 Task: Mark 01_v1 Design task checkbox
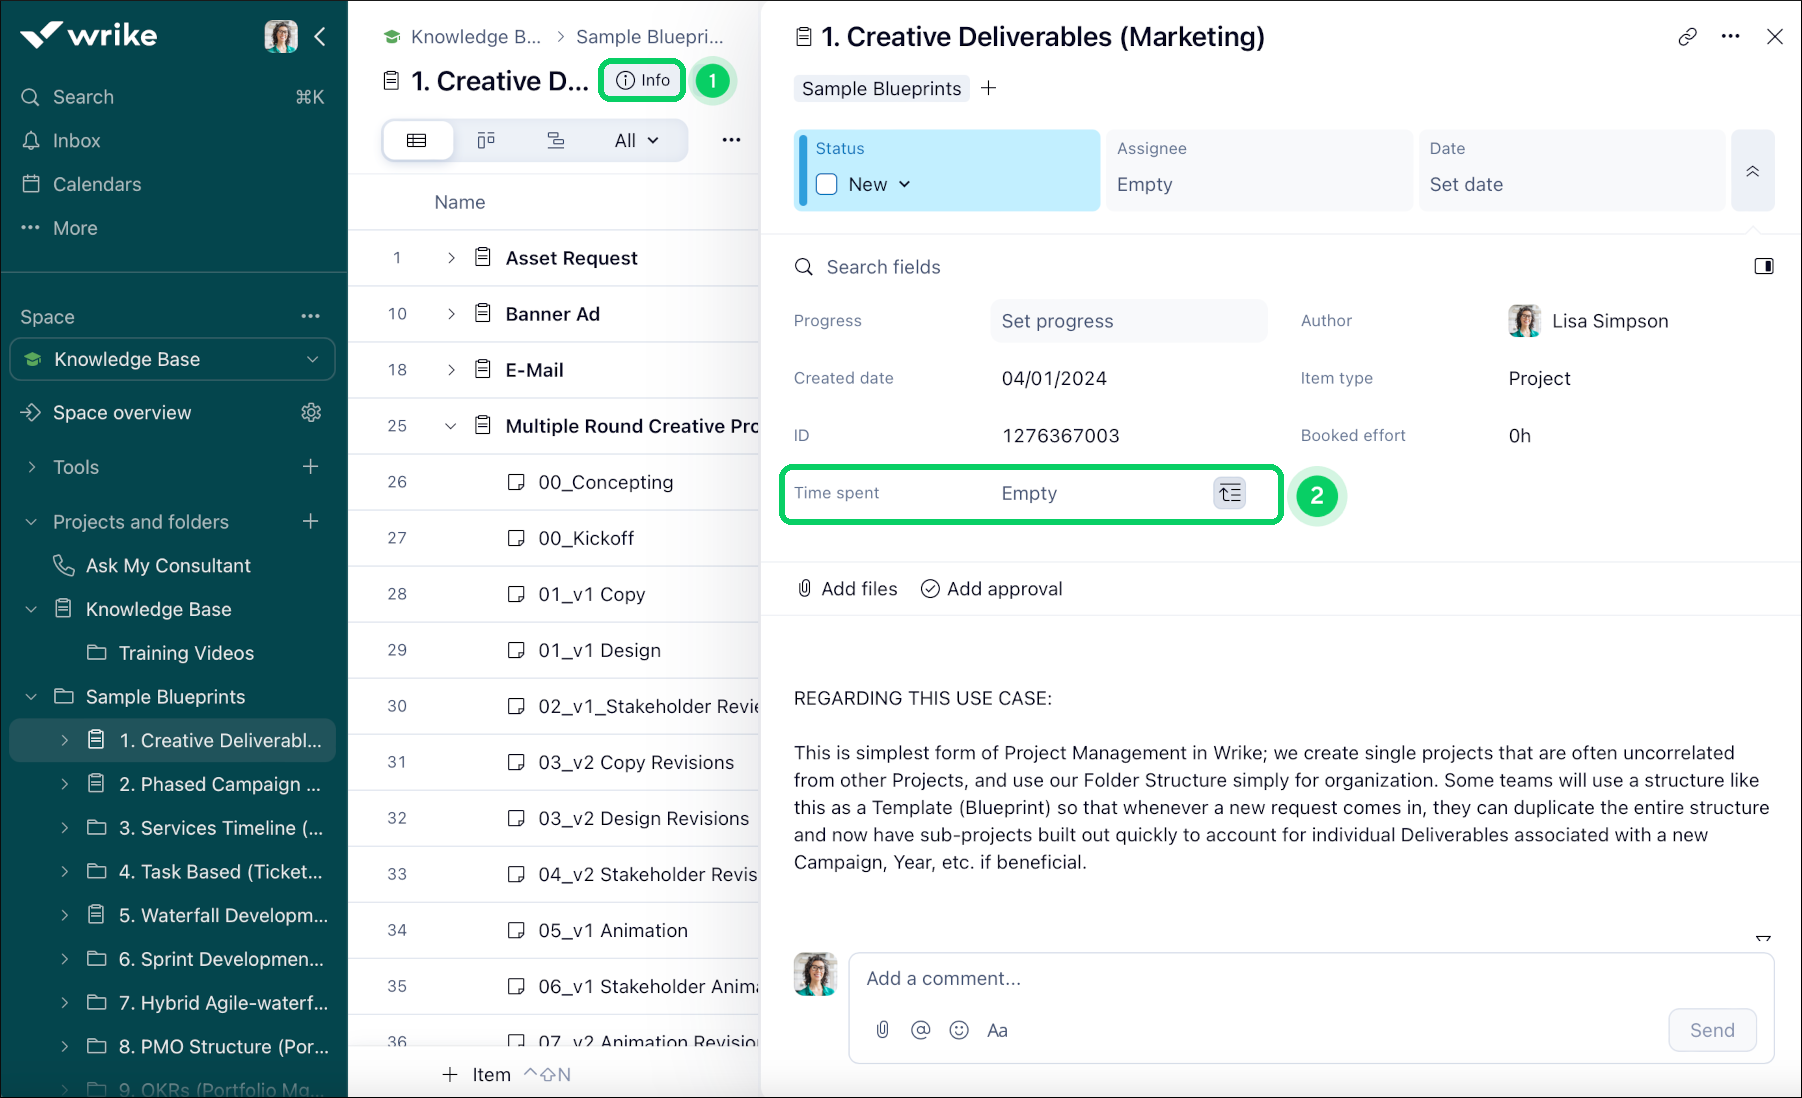tap(516, 650)
